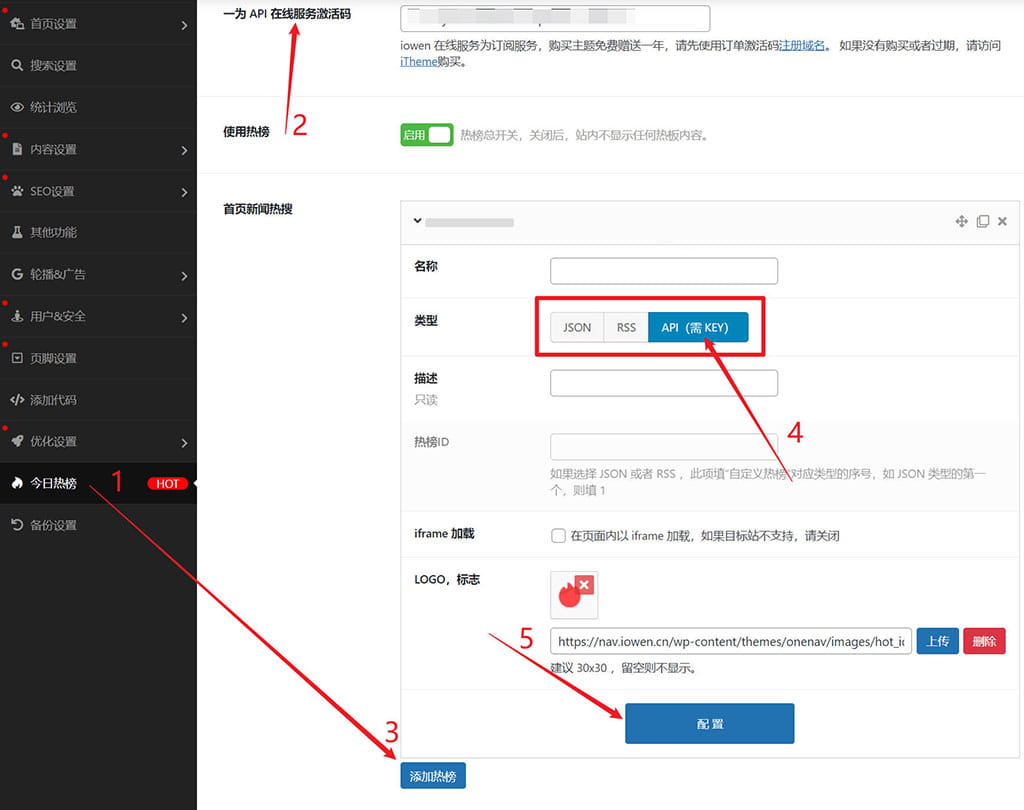The image size is (1024, 810).
Task: Enable the iframe 加载 checkbox
Action: pyautogui.click(x=558, y=535)
